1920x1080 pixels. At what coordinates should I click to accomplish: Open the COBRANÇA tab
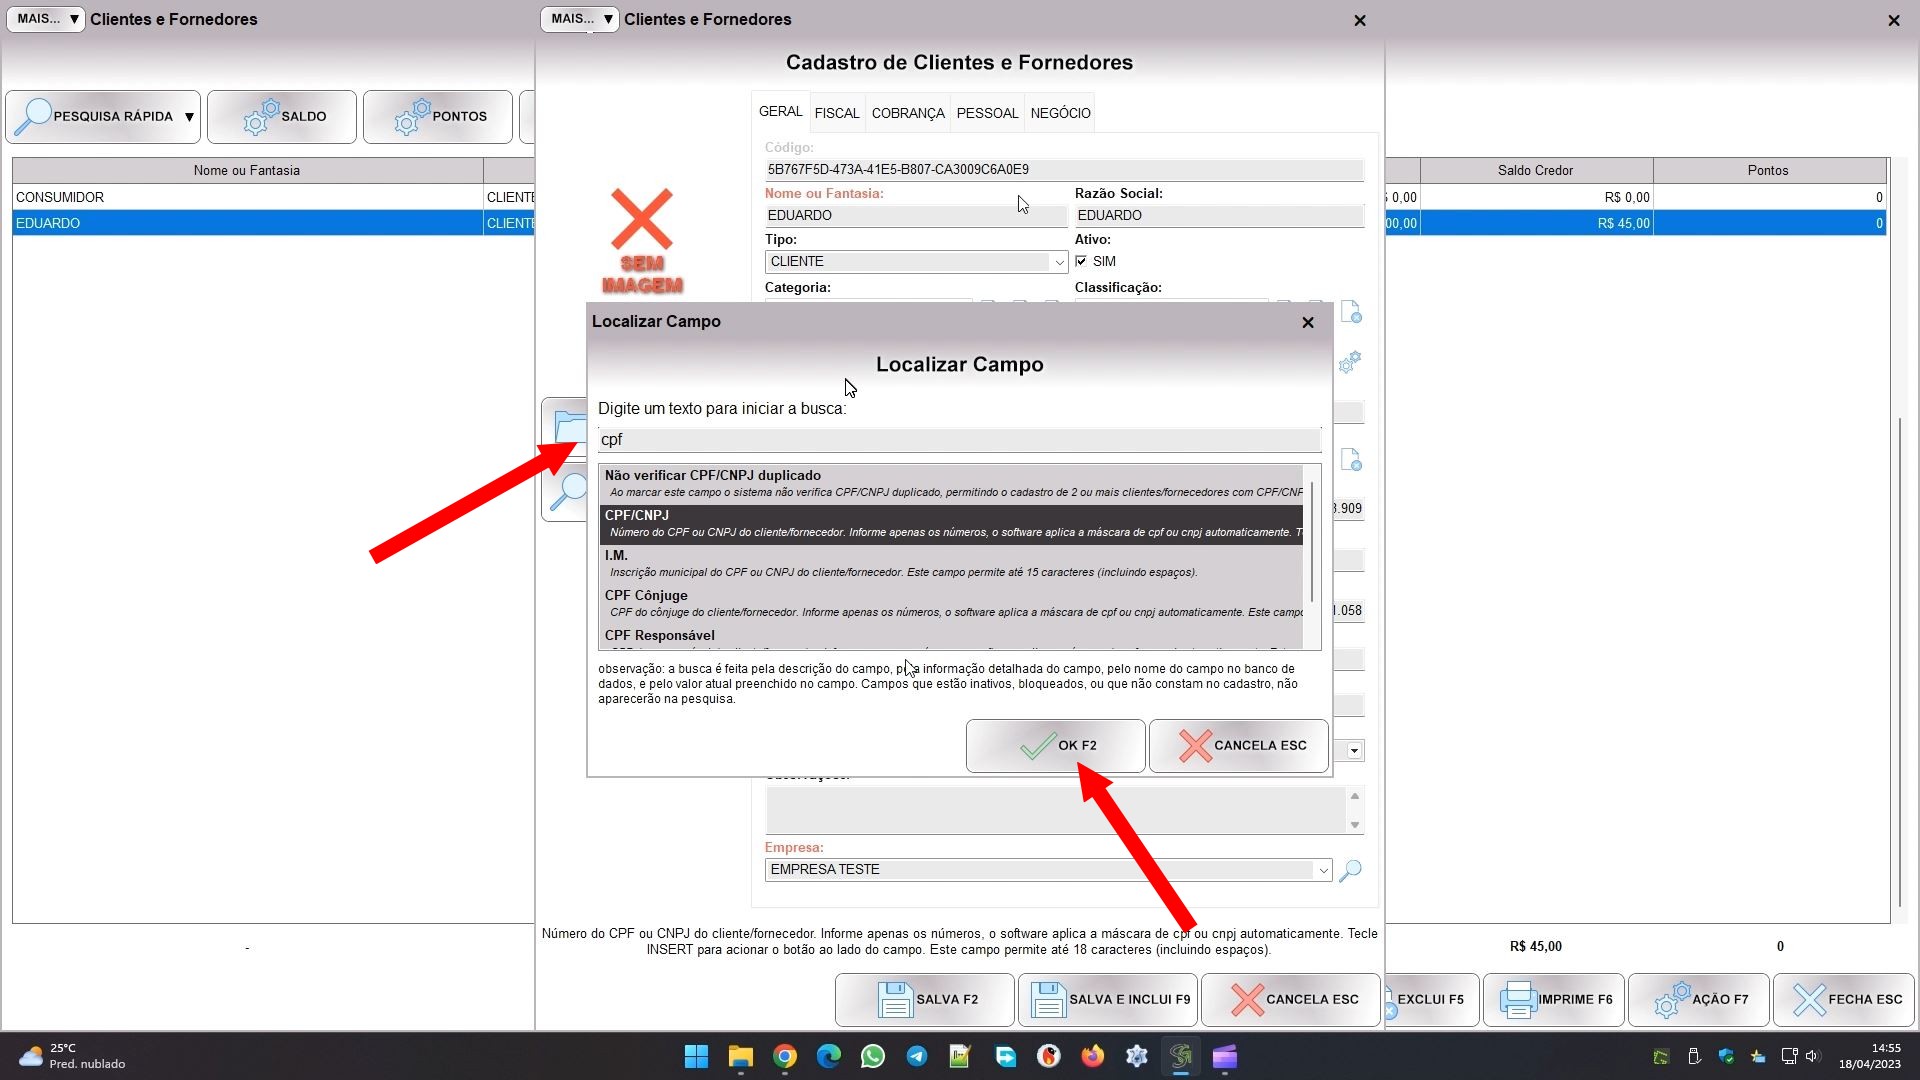pyautogui.click(x=907, y=113)
